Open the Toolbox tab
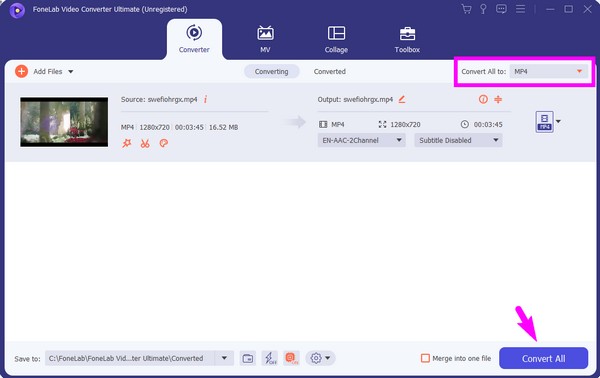Screen dimensions: 600x378 (x=407, y=39)
